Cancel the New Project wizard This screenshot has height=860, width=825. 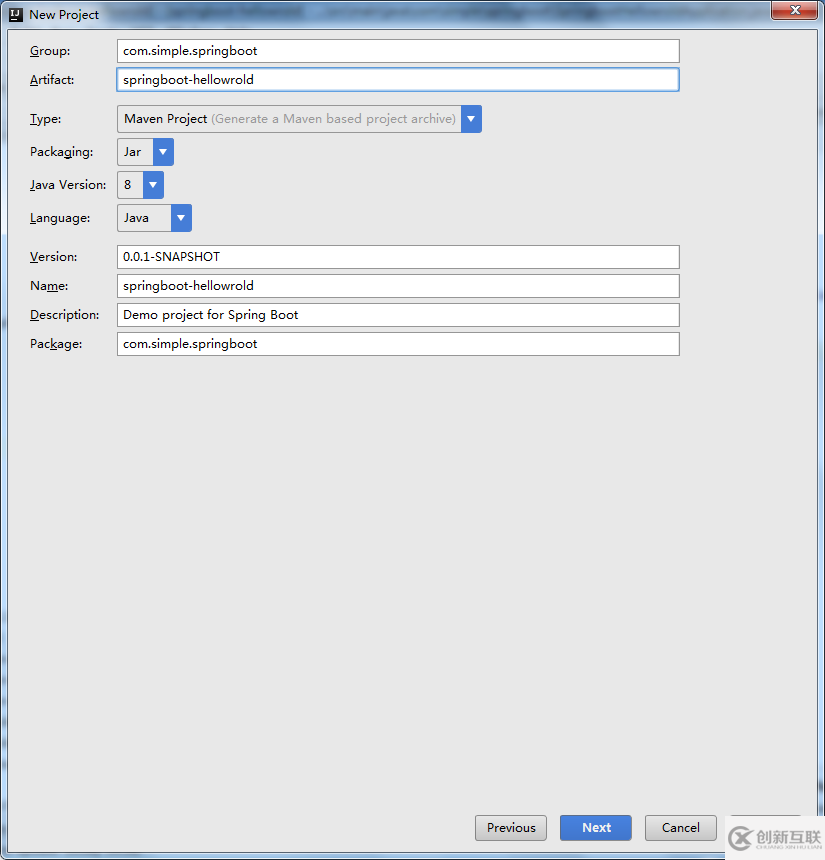click(681, 828)
